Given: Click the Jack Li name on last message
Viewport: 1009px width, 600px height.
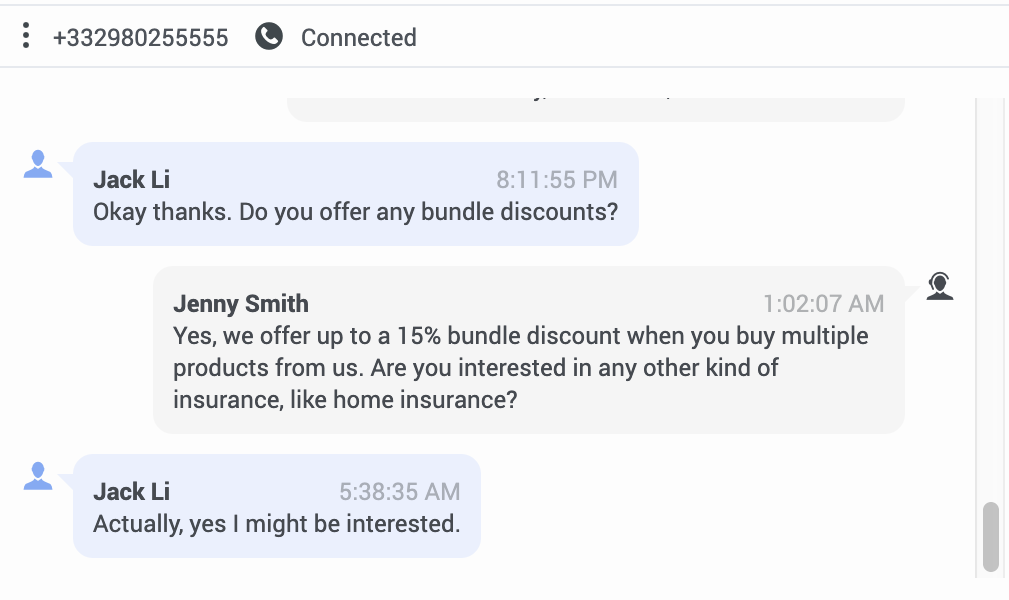Looking at the screenshot, I should coord(131,492).
